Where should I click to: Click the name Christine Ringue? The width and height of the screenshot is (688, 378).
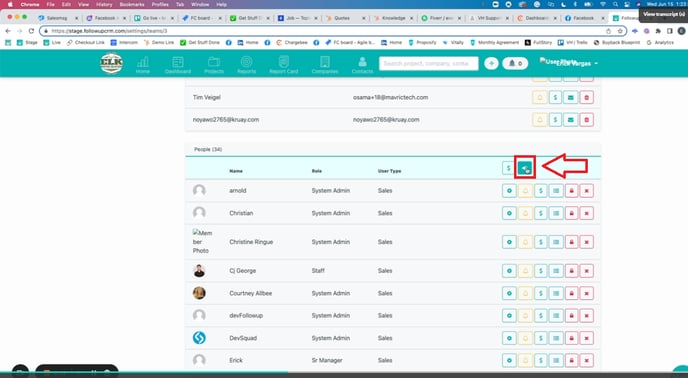coord(251,242)
